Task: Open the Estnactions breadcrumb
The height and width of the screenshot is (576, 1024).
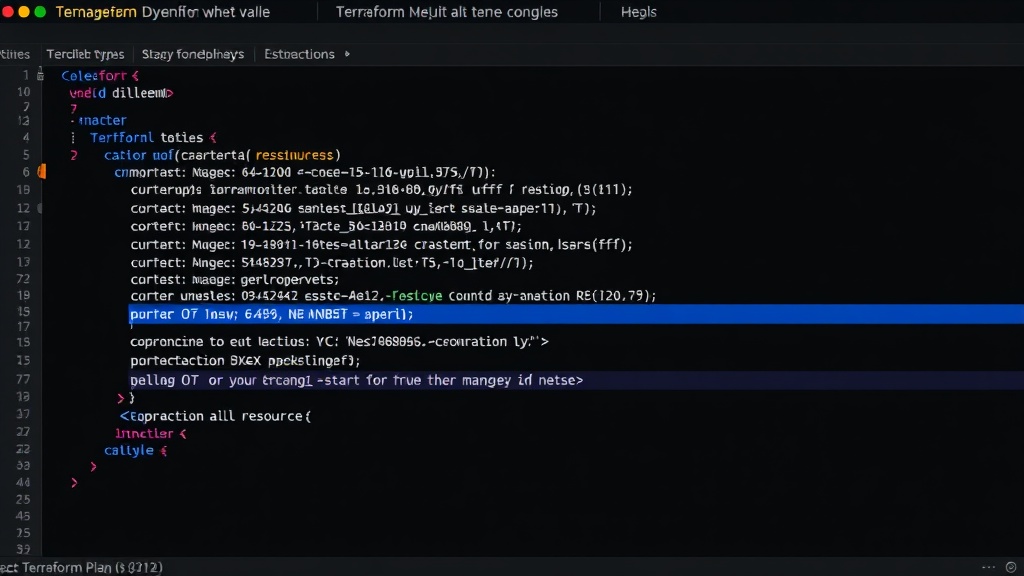Action: pyautogui.click(x=299, y=54)
